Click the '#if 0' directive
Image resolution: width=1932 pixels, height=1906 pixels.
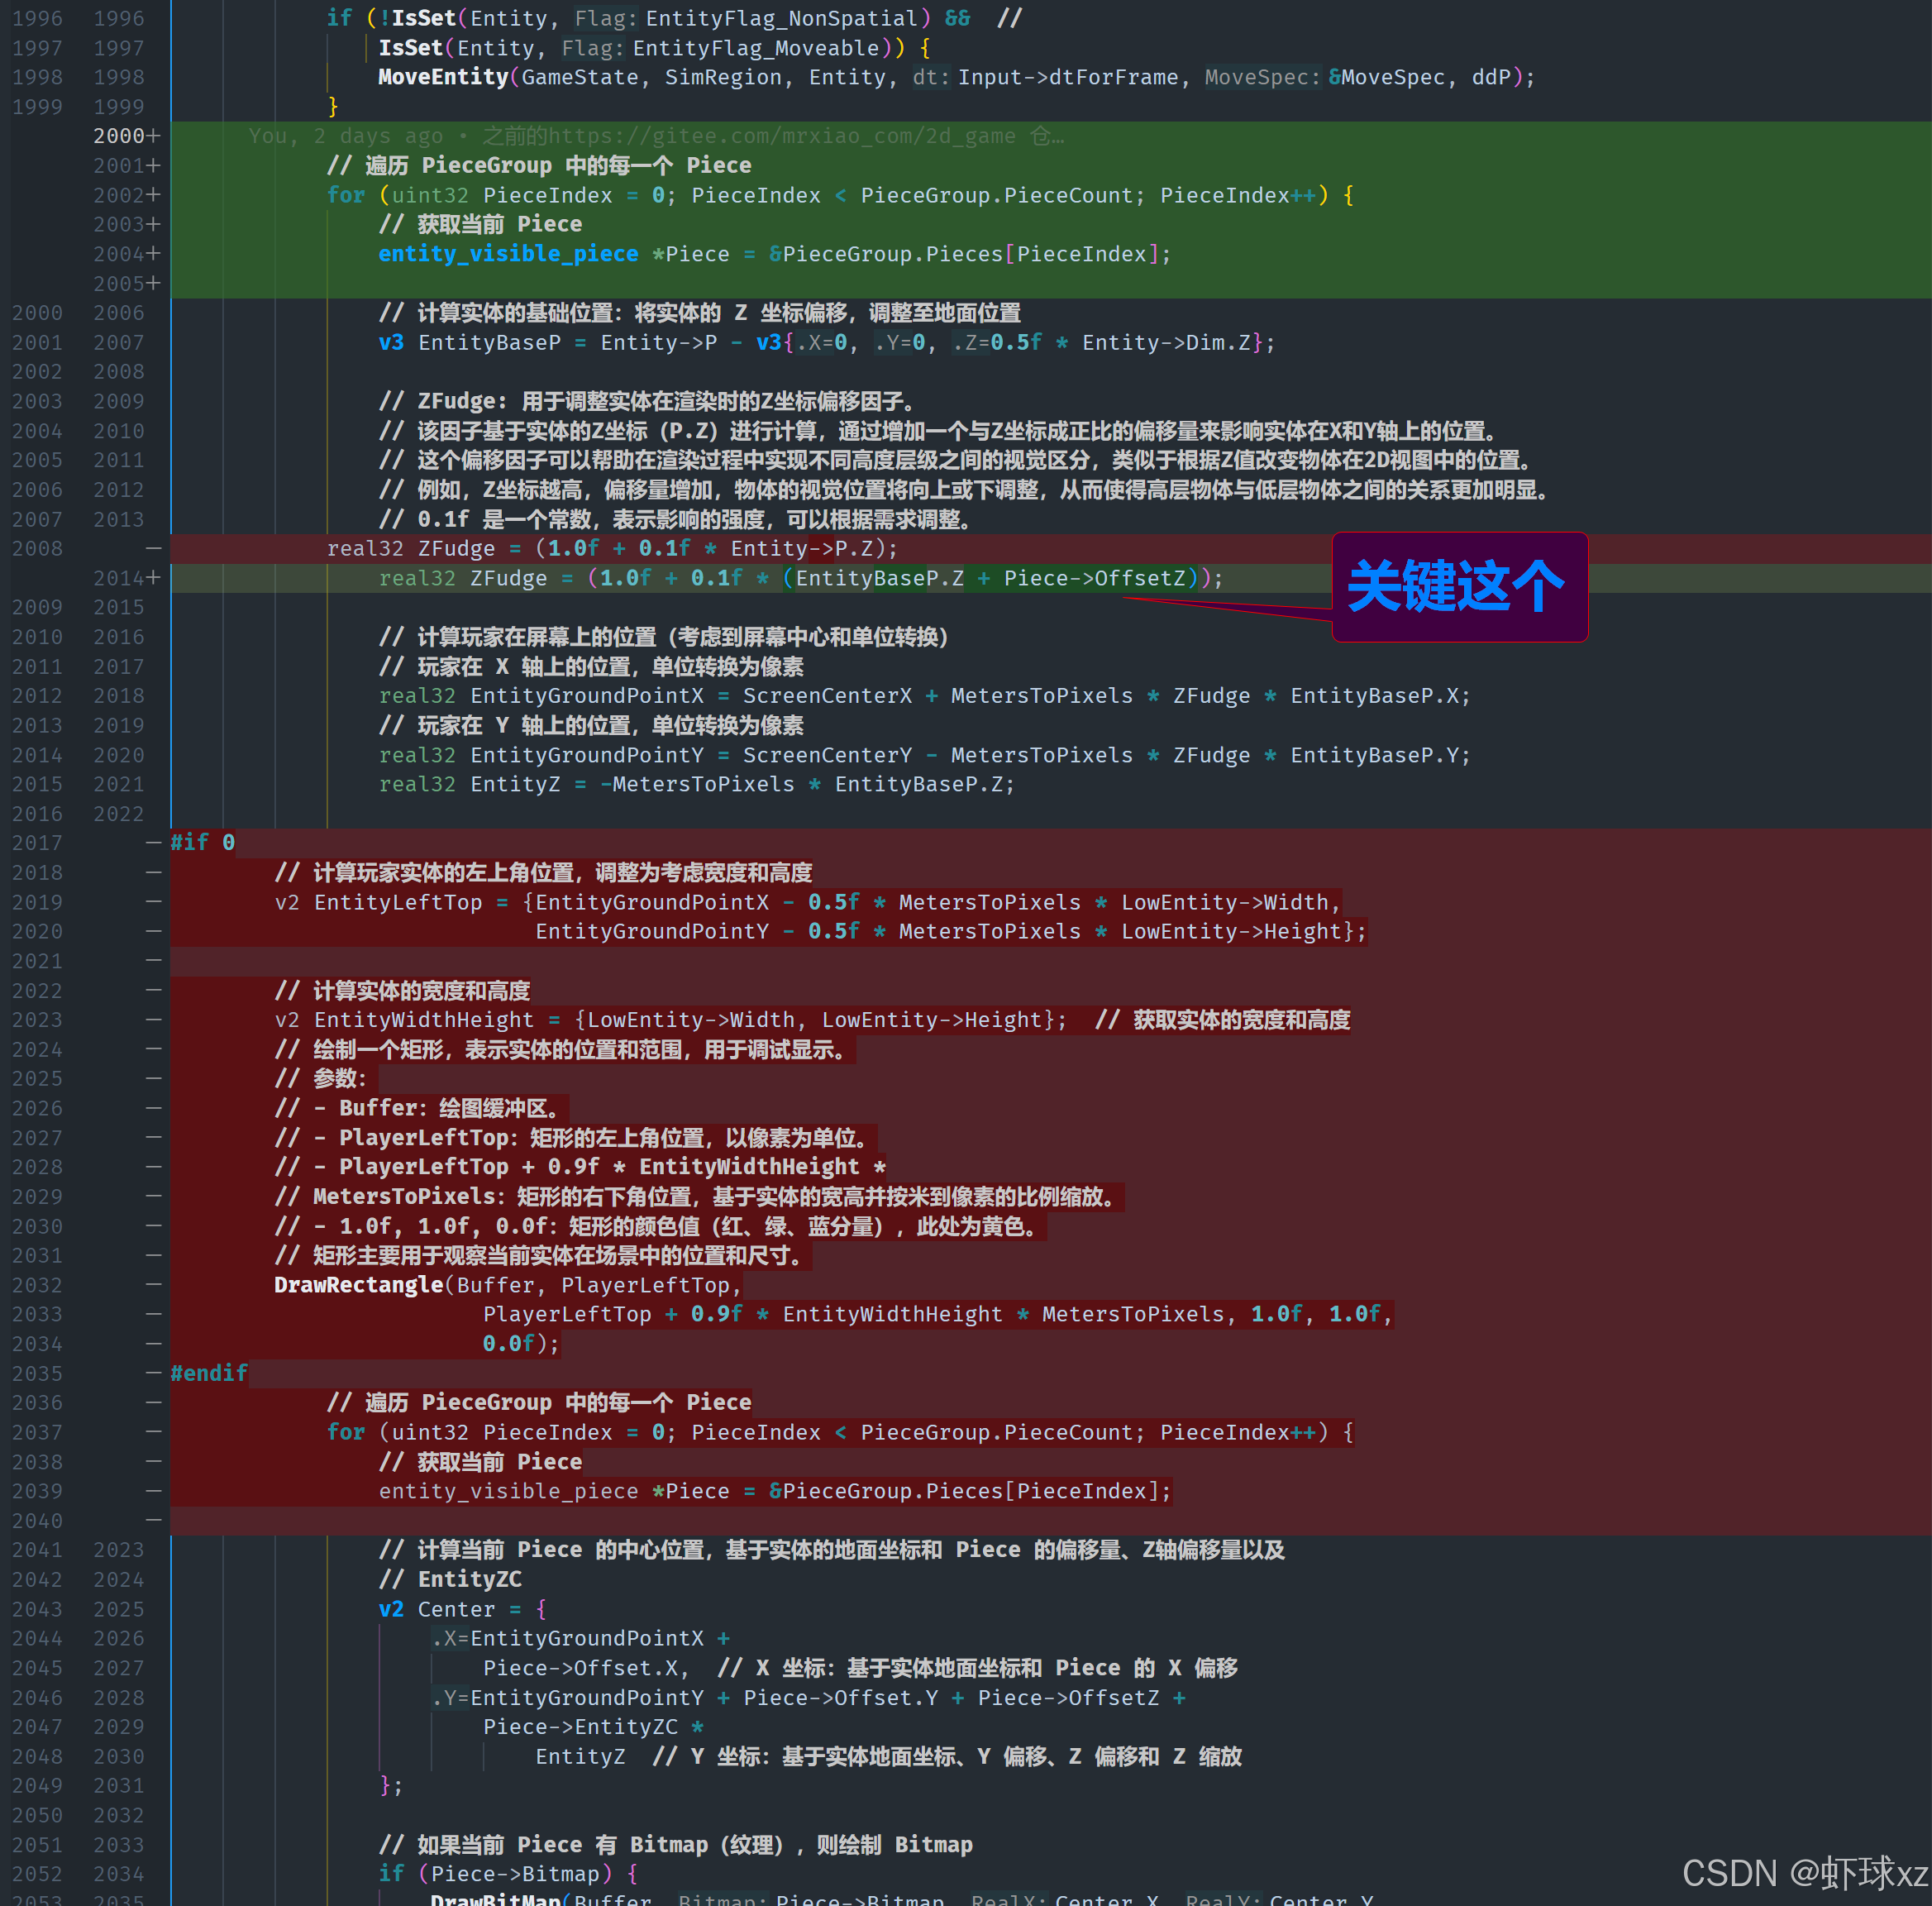click(x=203, y=843)
